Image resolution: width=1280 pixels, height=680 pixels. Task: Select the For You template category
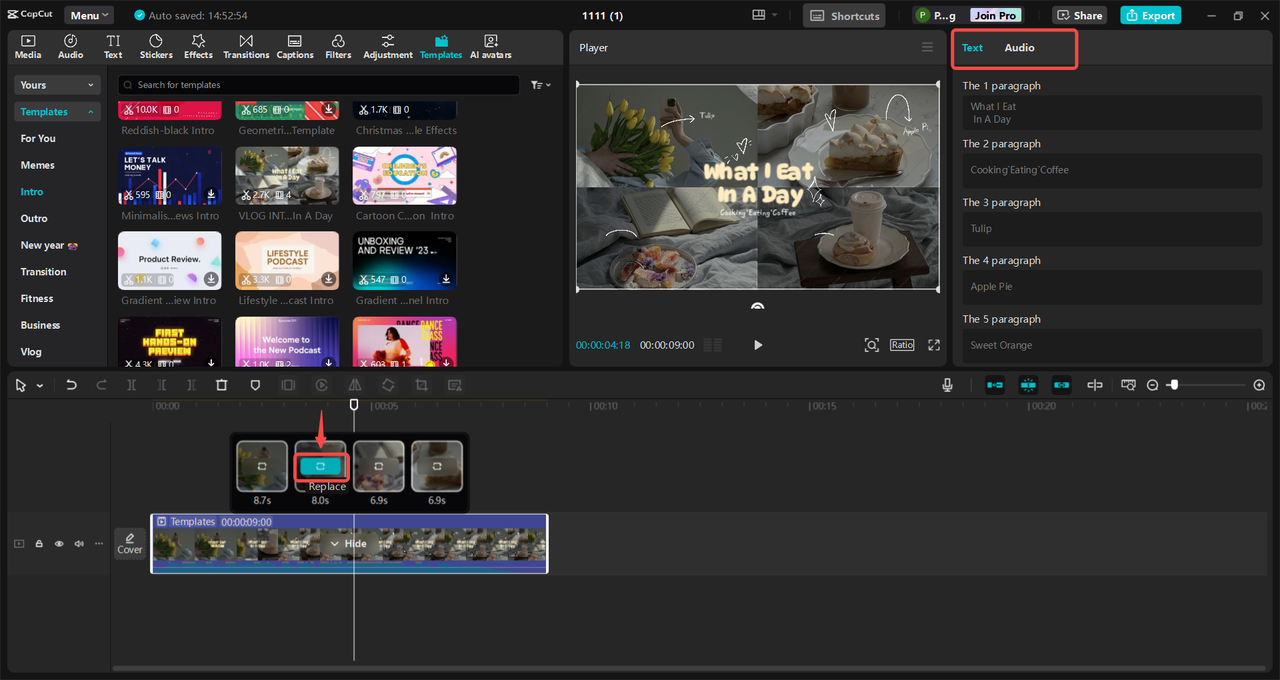(x=38, y=138)
